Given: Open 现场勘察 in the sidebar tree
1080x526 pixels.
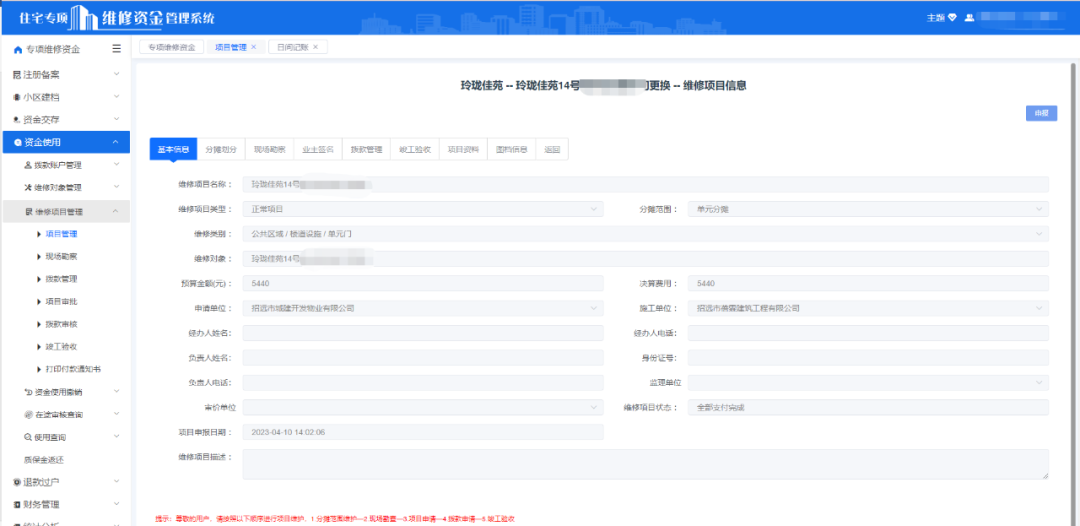Looking at the screenshot, I should point(61,257).
